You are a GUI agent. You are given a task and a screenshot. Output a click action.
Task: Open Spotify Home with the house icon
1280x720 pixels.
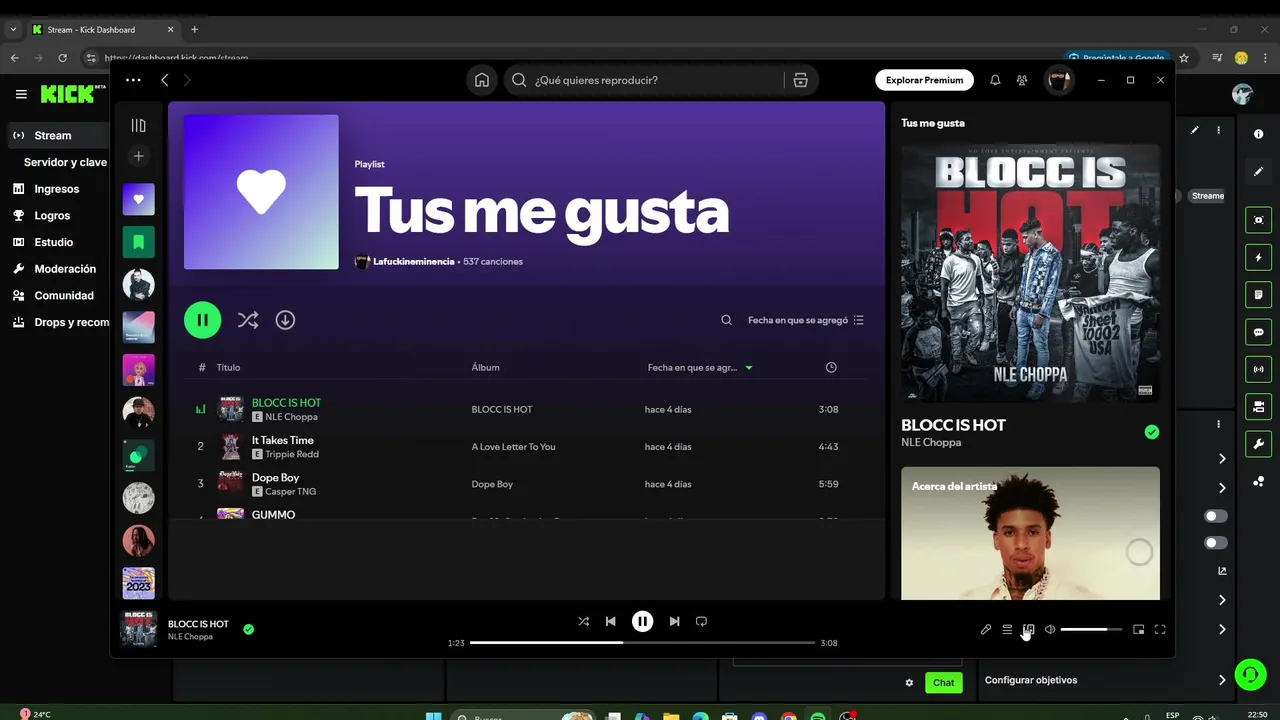482,80
